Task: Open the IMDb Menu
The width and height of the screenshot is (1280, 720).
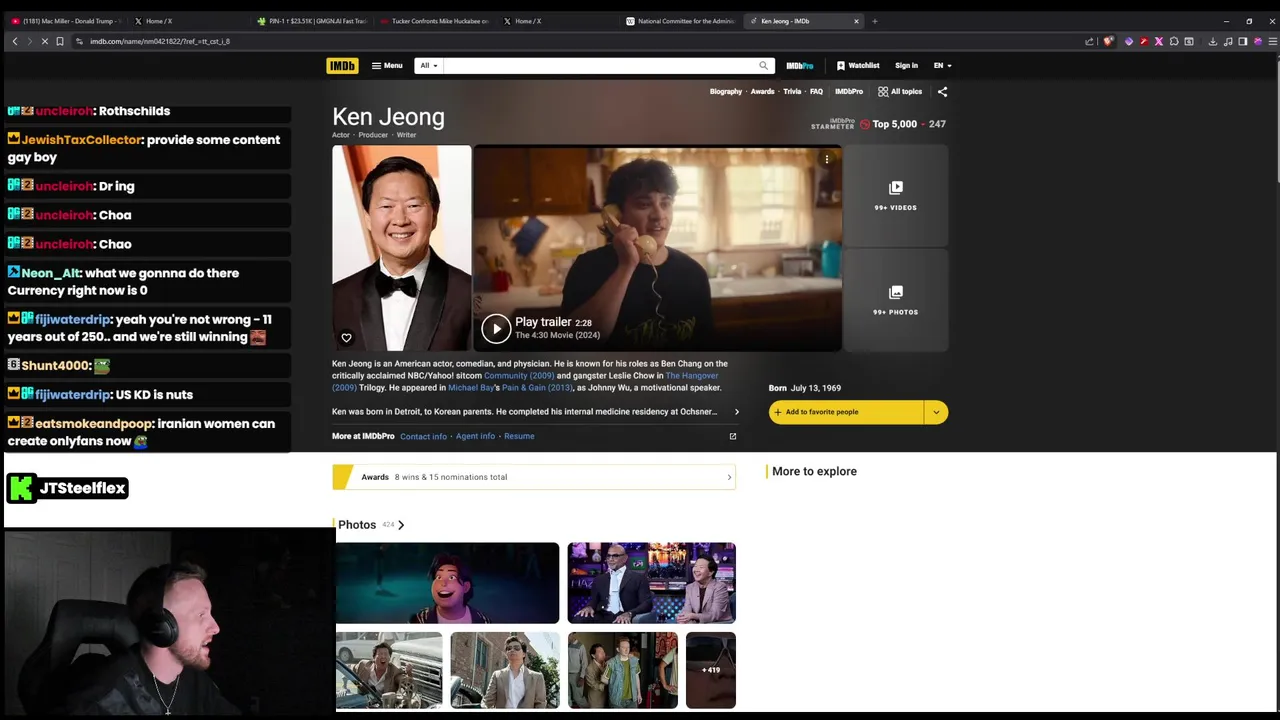Action: pyautogui.click(x=387, y=66)
